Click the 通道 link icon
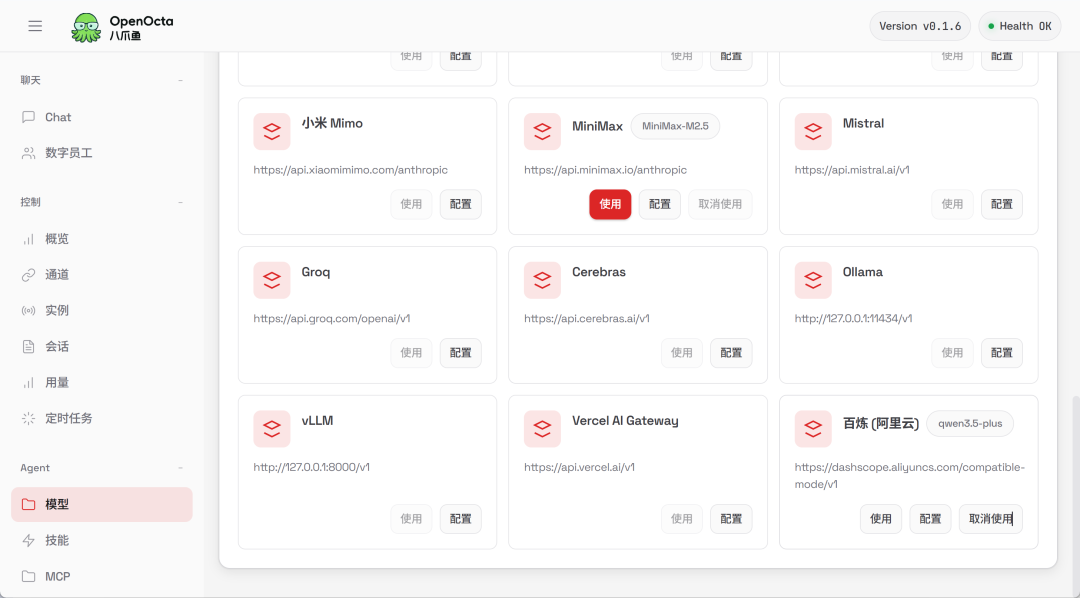The image size is (1080, 598). pos(28,275)
